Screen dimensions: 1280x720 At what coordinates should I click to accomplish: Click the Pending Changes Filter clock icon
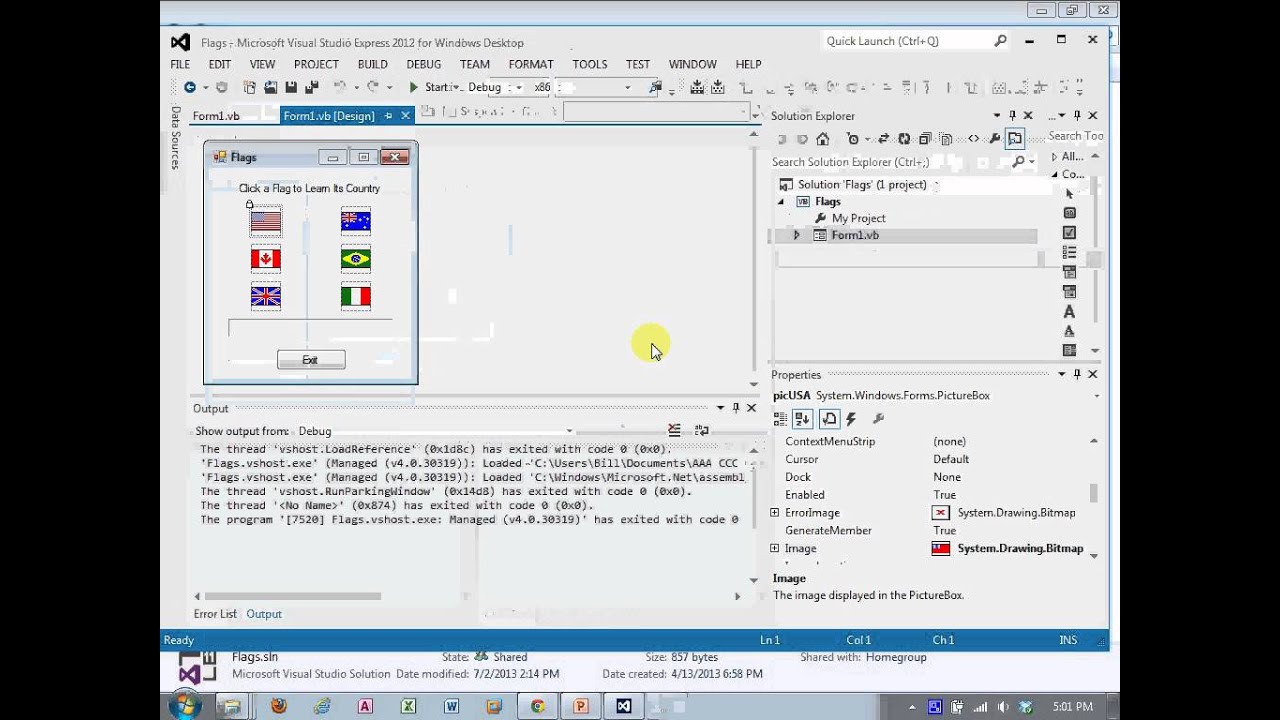point(852,139)
